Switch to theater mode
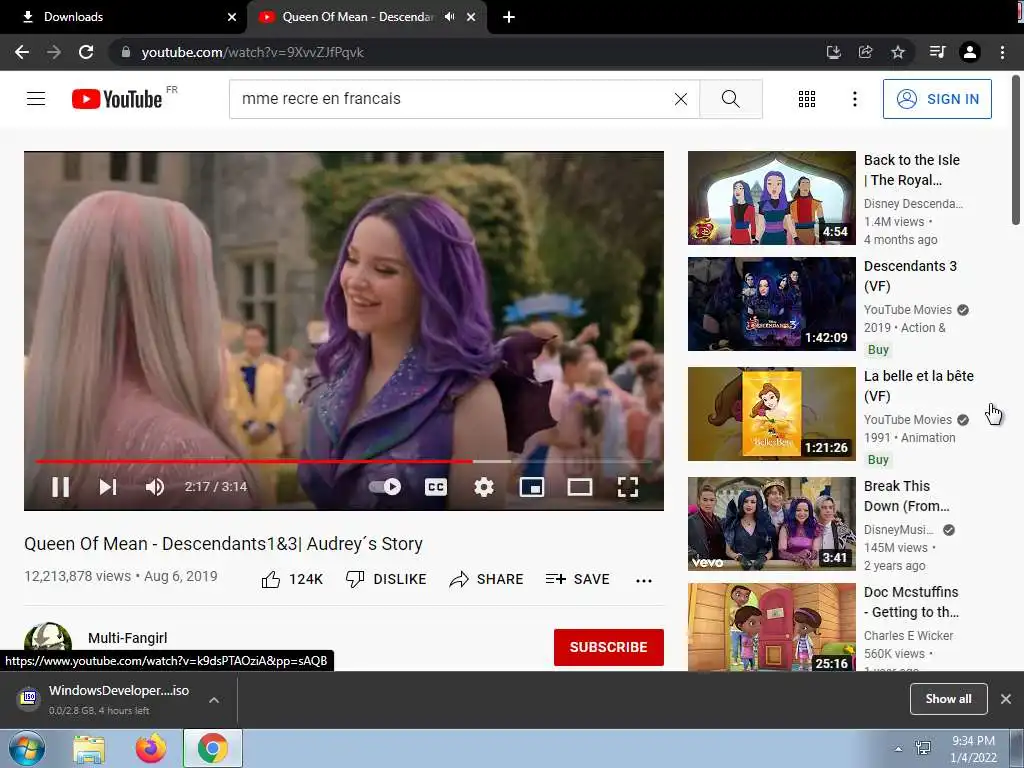This screenshot has width=1024, height=768. [580, 487]
